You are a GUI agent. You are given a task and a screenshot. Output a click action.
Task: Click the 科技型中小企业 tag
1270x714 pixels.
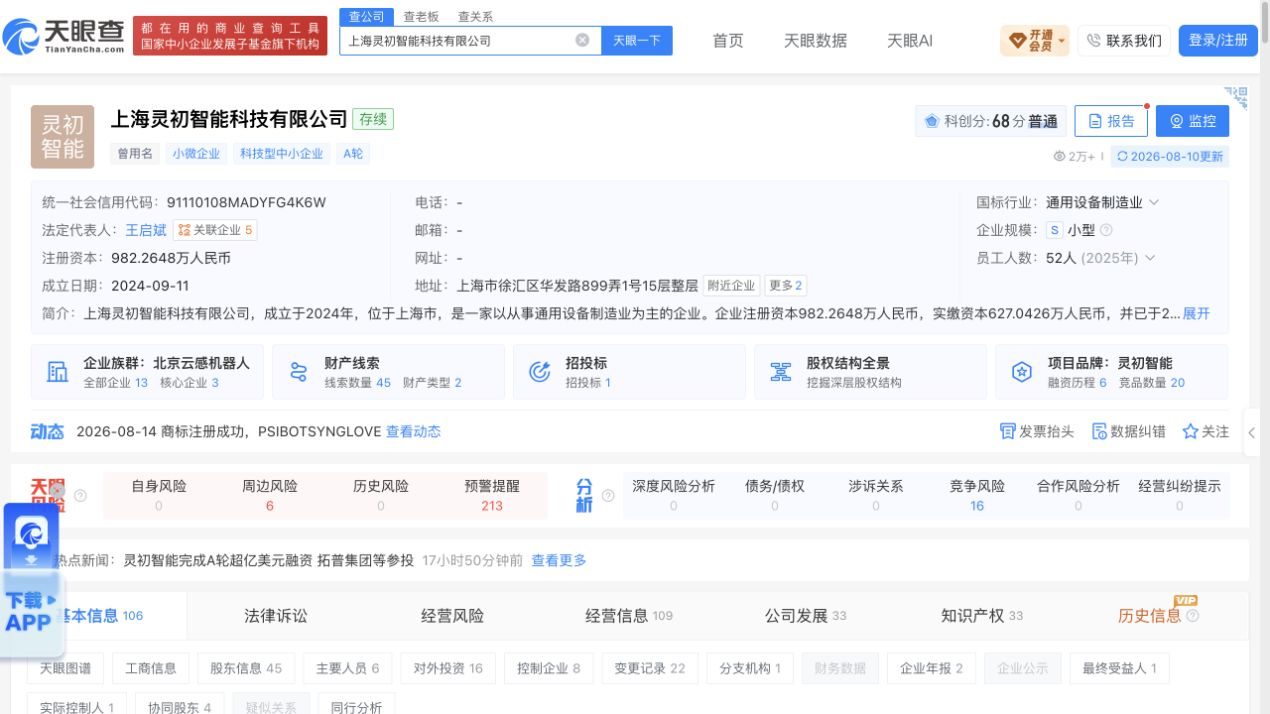[x=281, y=154]
